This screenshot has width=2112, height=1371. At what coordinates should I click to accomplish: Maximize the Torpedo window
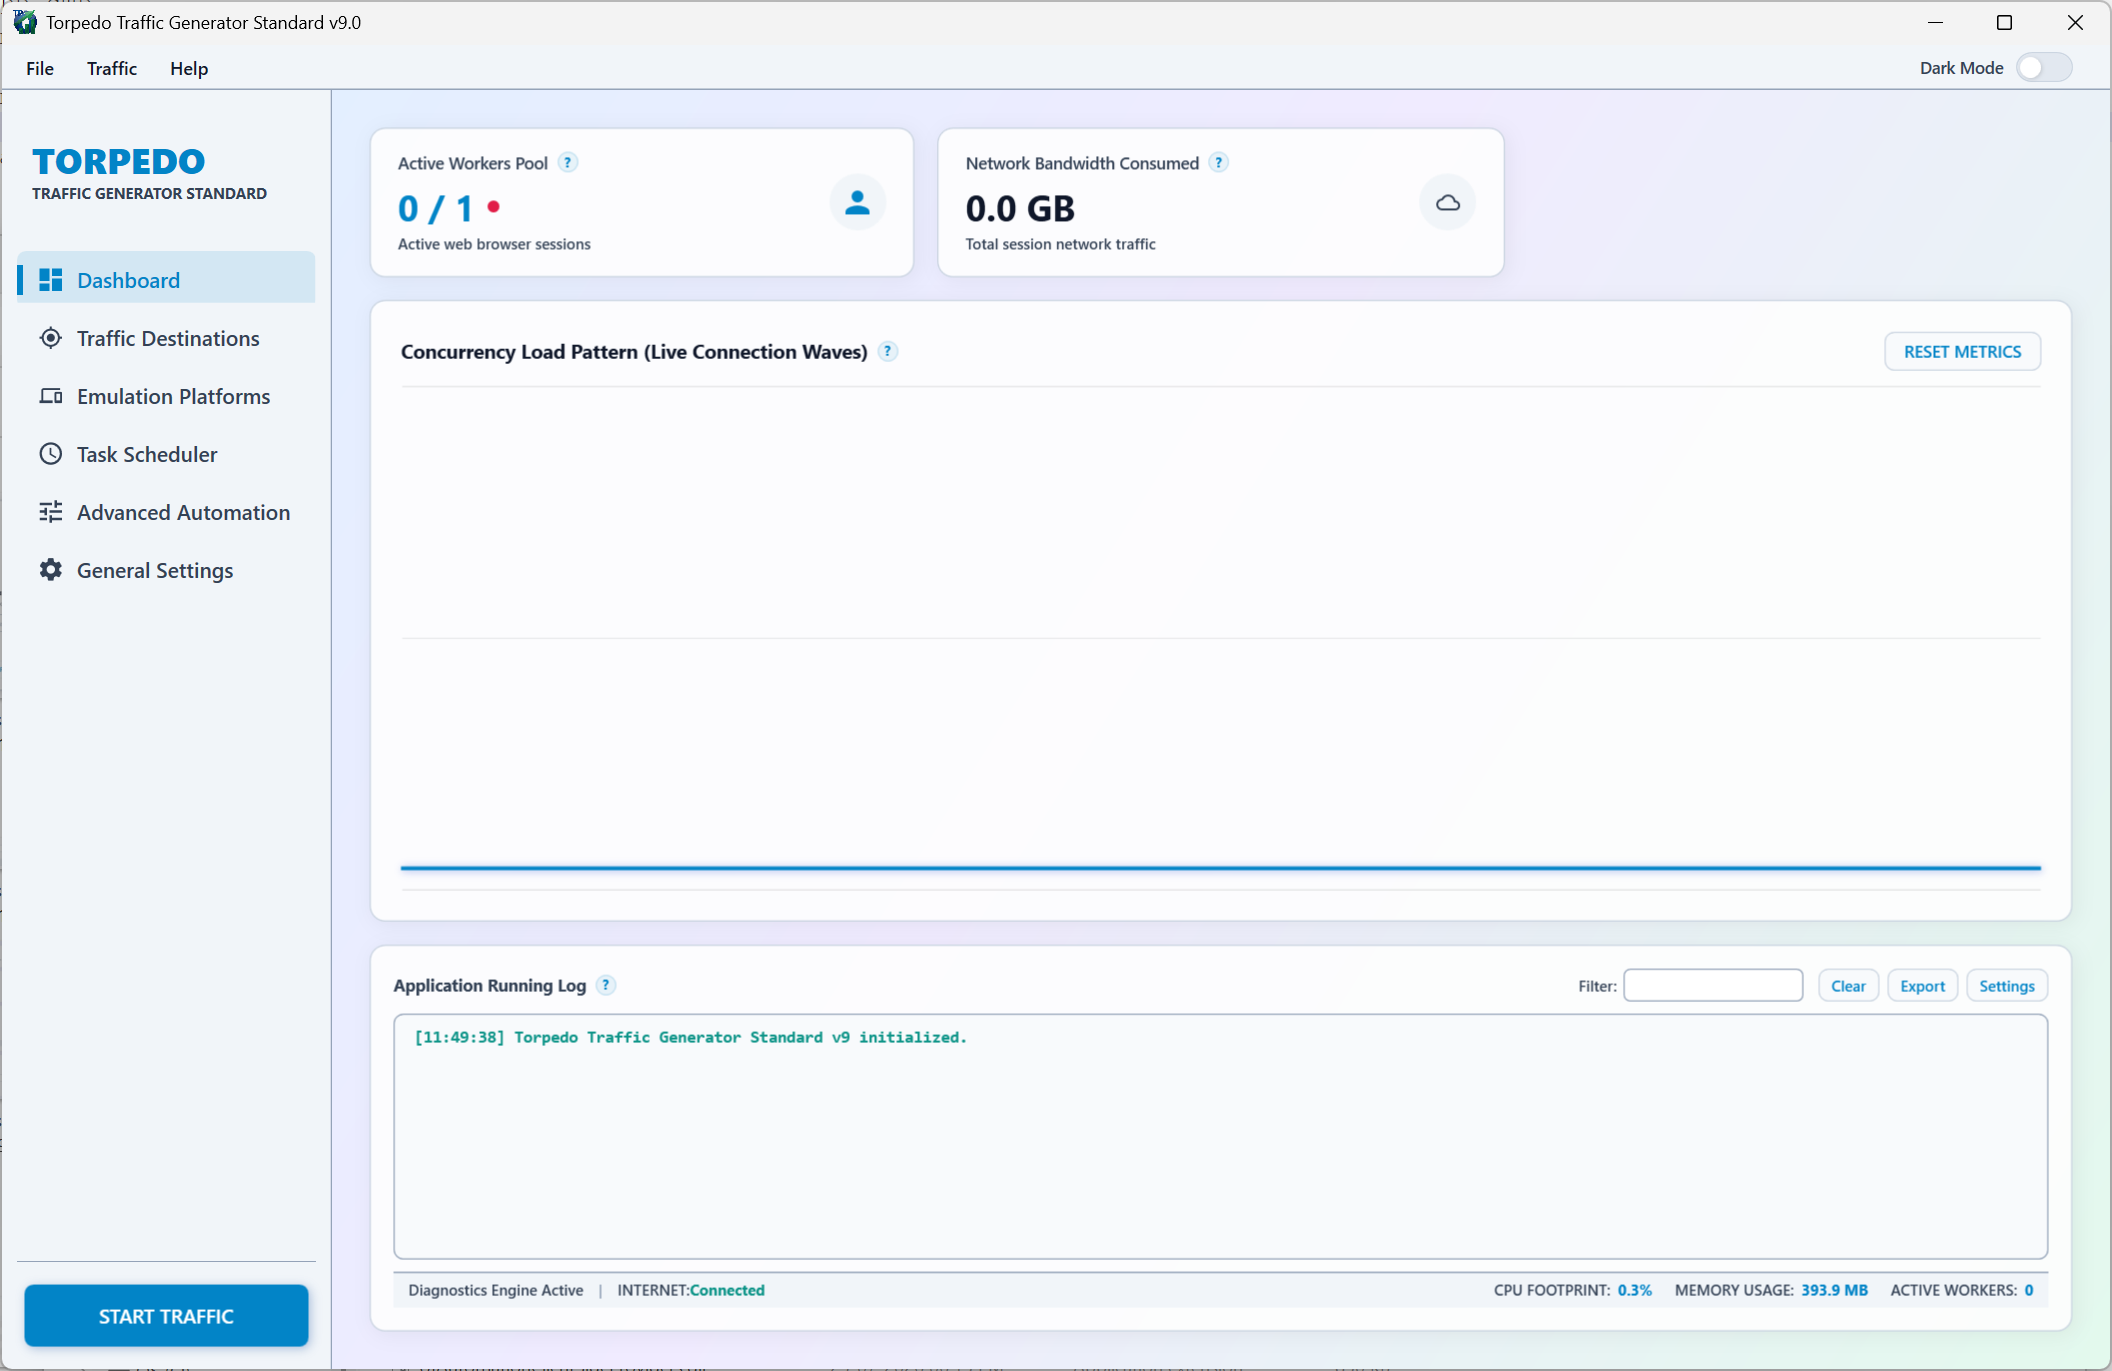click(2004, 22)
